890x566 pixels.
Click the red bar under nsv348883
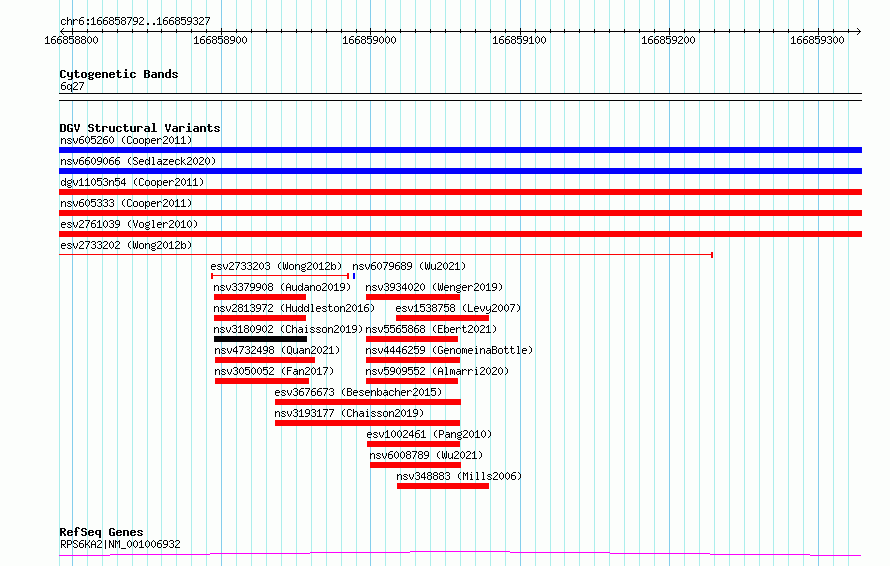443,486
